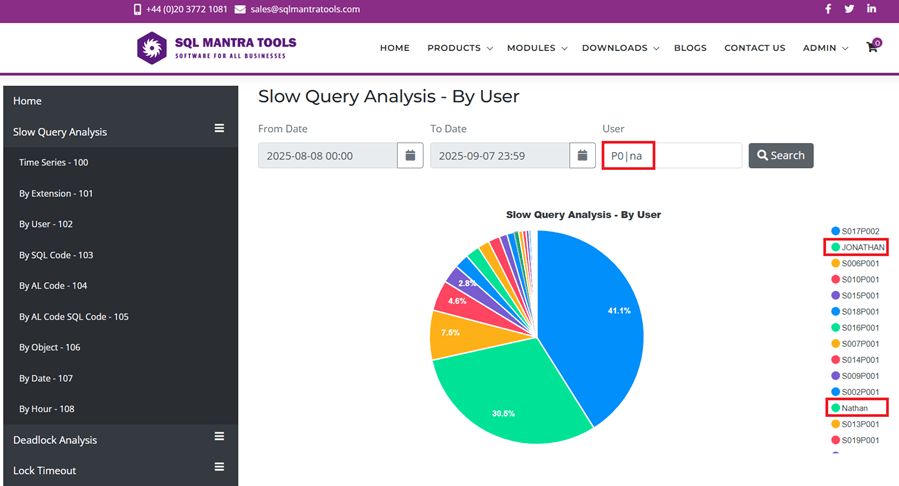The height and width of the screenshot is (486, 899).
Task: Open the Admin dropdown menu
Action: (825, 48)
